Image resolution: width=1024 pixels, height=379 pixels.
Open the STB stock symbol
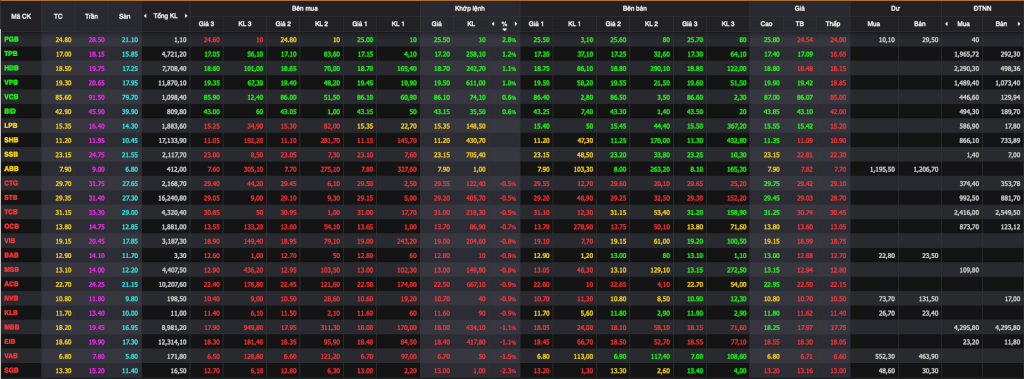coord(11,198)
